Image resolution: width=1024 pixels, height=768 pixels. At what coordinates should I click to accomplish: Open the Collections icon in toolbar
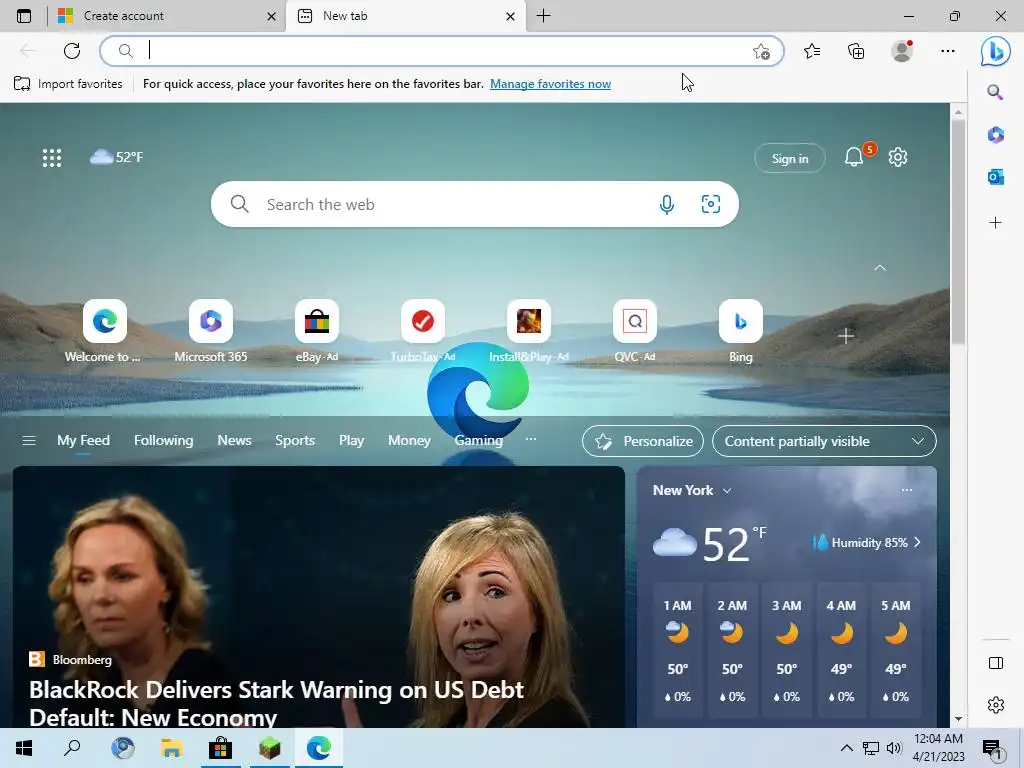856,51
